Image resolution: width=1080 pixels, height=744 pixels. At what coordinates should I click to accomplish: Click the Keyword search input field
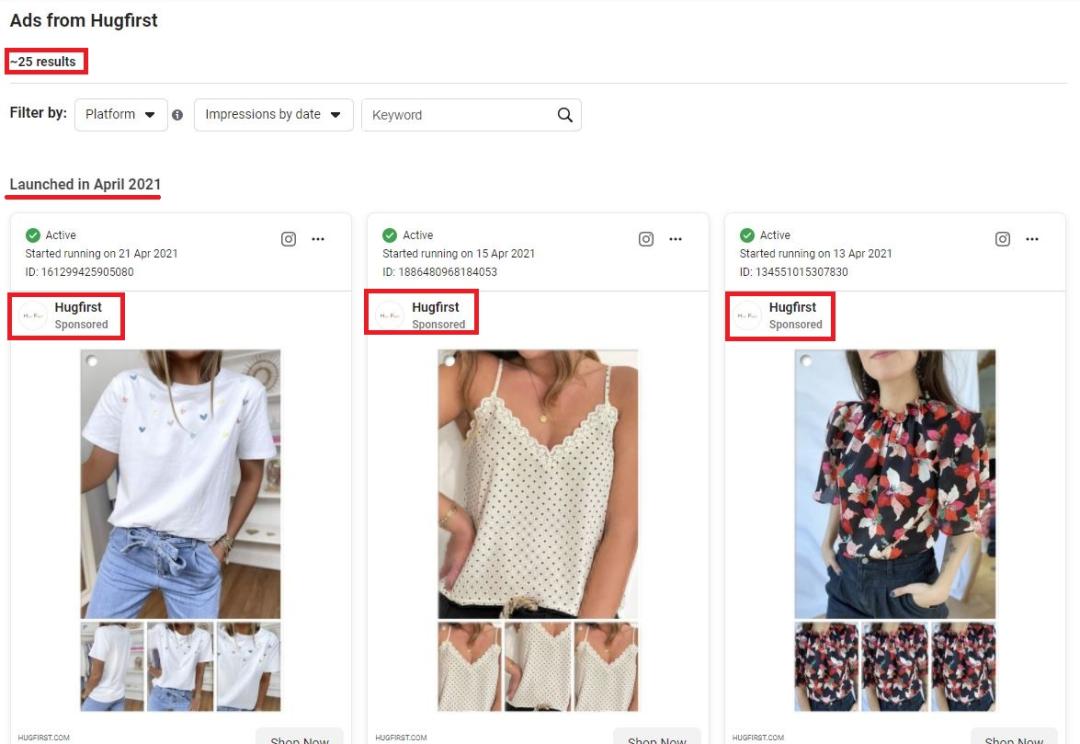[471, 115]
